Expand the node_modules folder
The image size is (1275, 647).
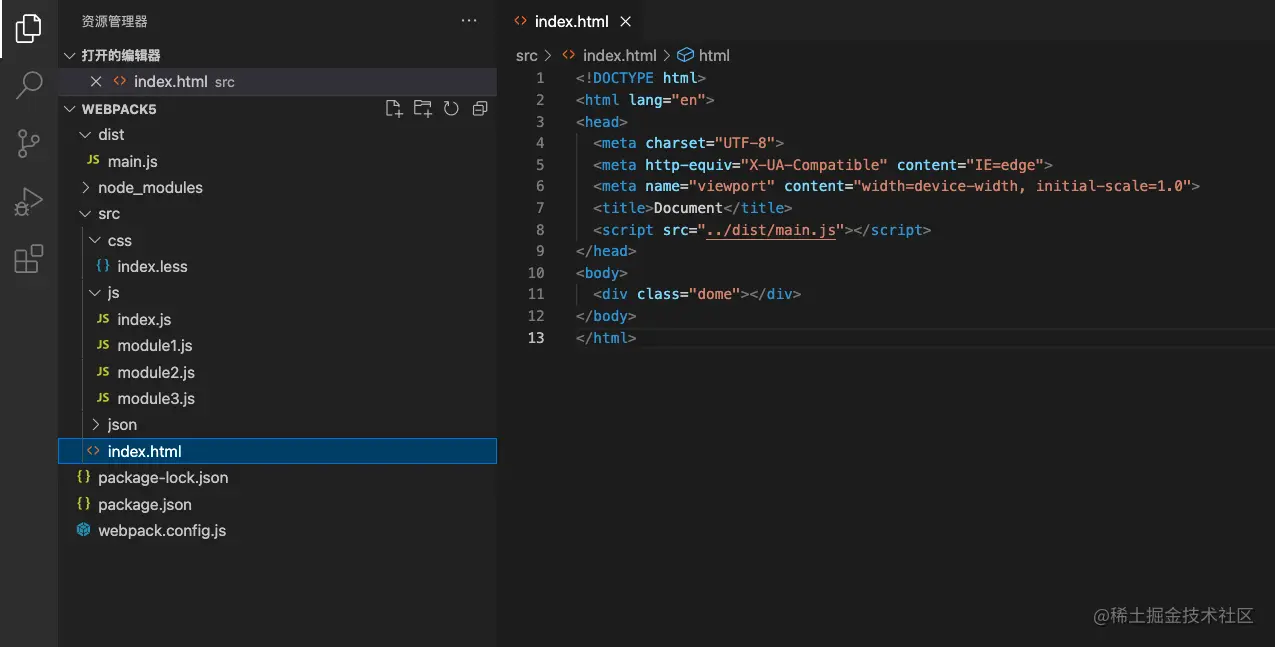point(277,188)
